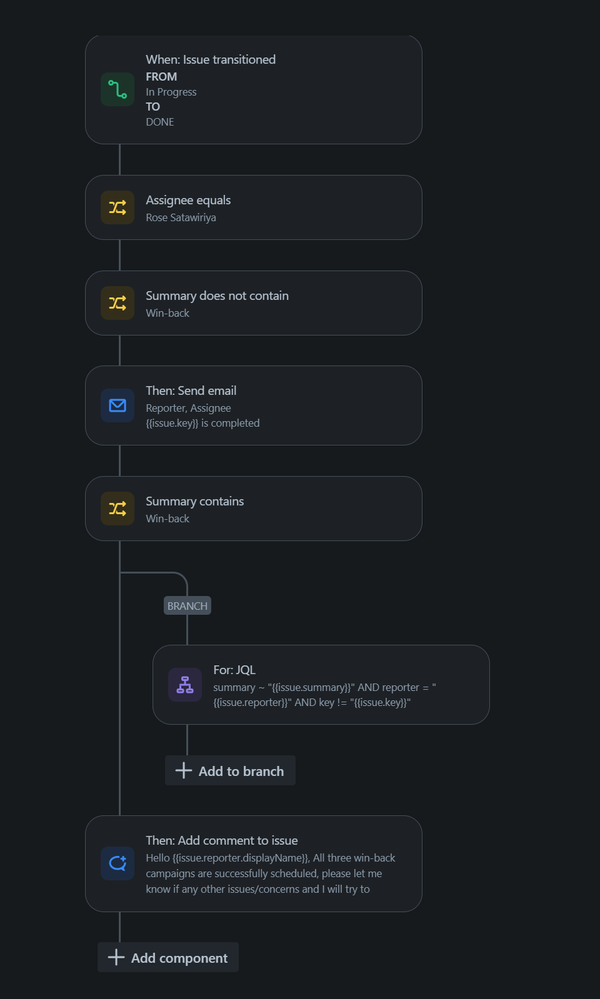Open the Summary contains Win-back condition card
The width and height of the screenshot is (600, 999).
(x=253, y=508)
